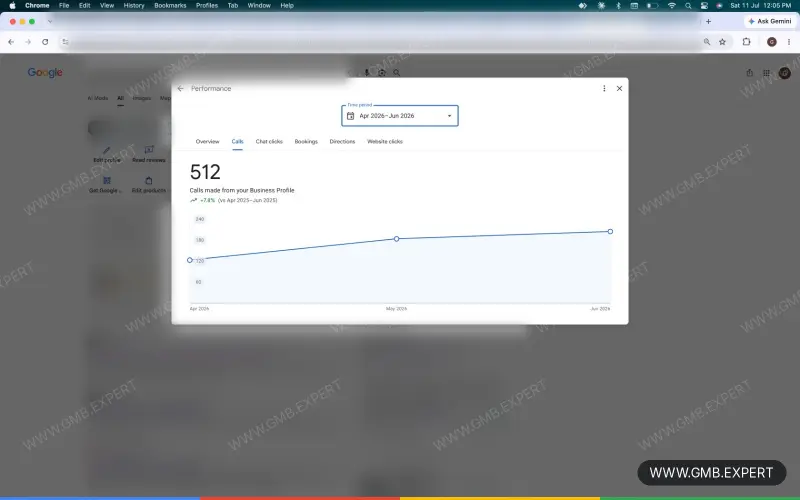The height and width of the screenshot is (500, 800).
Task: Open the Chrome three-dot menu
Action: click(789, 42)
